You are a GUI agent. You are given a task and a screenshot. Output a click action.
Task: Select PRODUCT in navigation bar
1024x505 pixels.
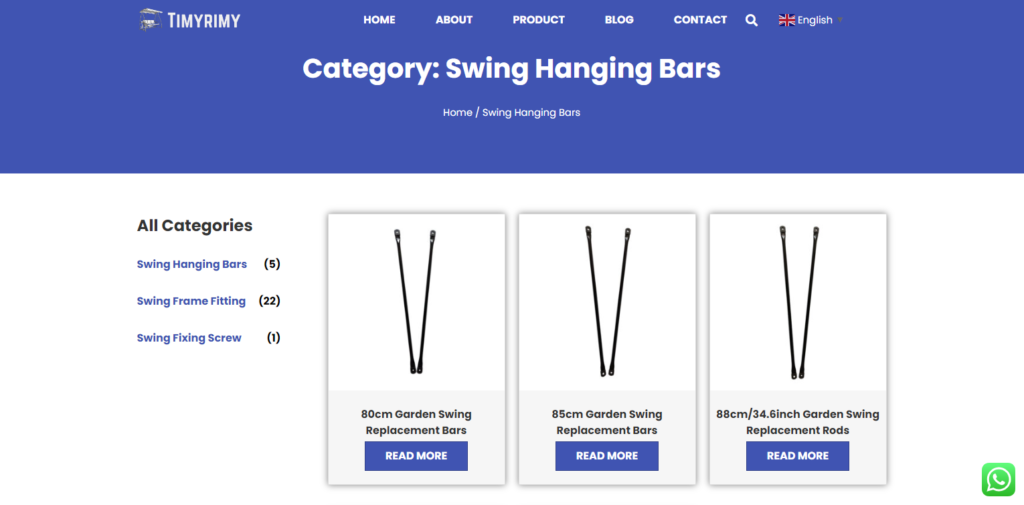click(x=538, y=20)
